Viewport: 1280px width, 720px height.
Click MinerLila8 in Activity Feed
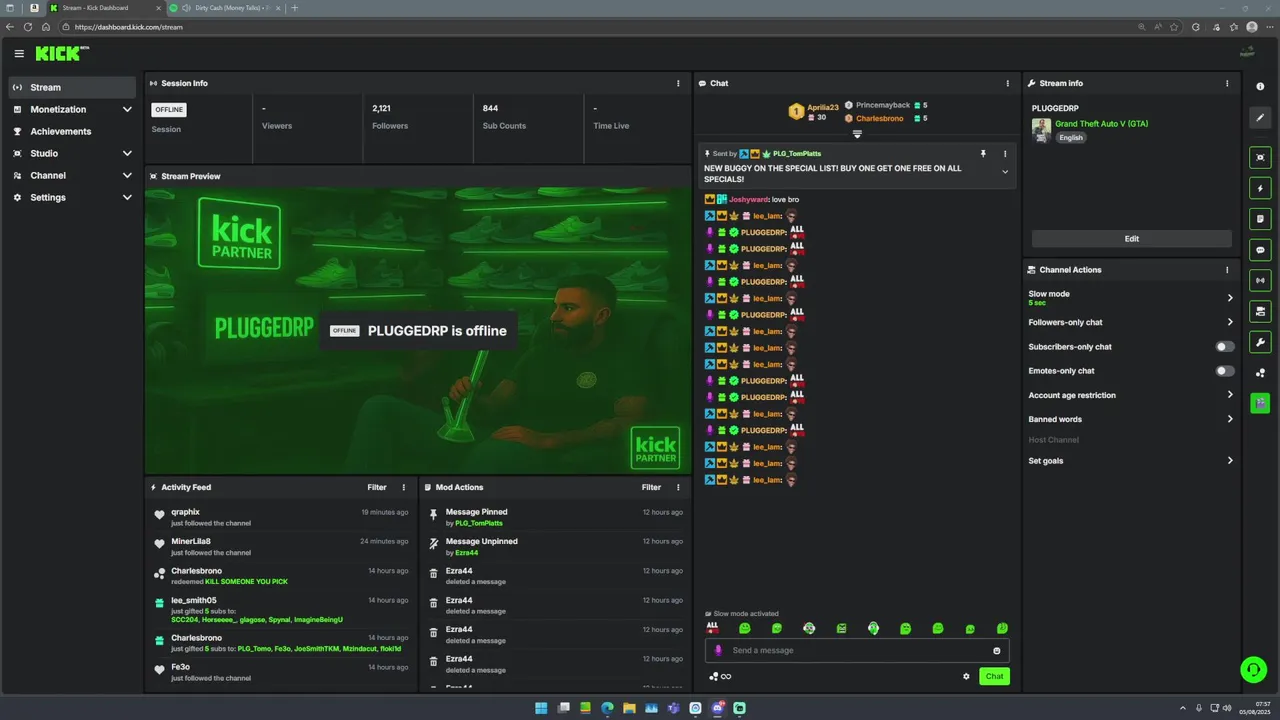(191, 541)
